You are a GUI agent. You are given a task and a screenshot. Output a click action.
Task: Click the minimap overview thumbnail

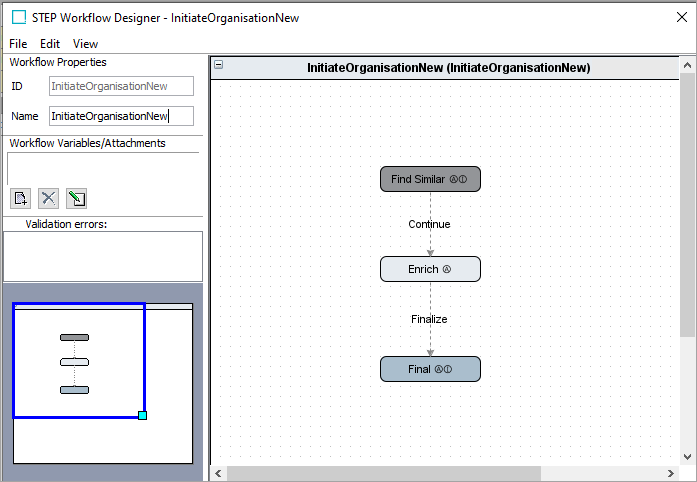click(103, 383)
